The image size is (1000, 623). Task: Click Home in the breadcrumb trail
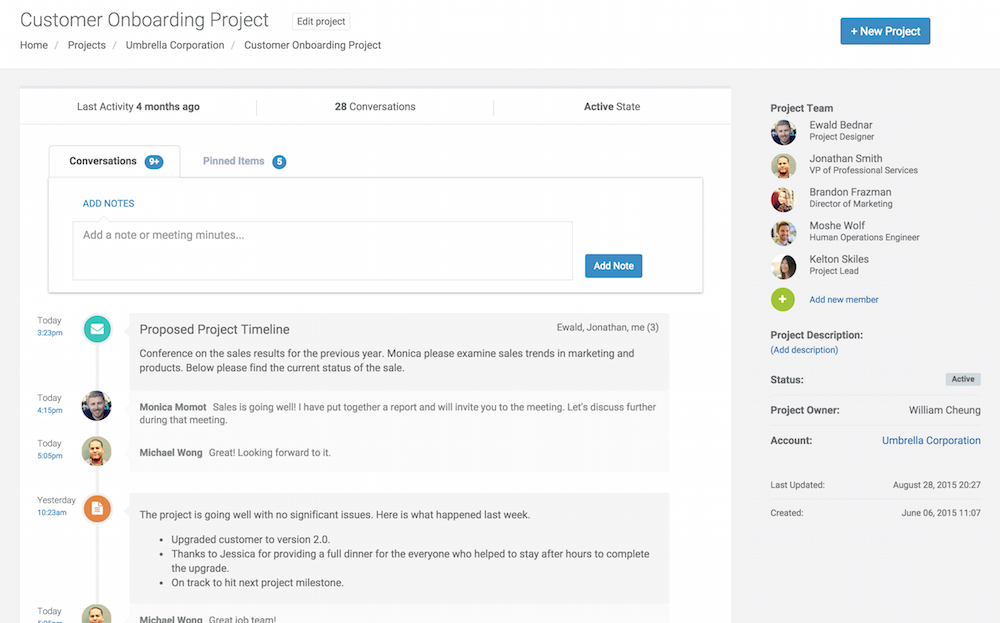(33, 45)
